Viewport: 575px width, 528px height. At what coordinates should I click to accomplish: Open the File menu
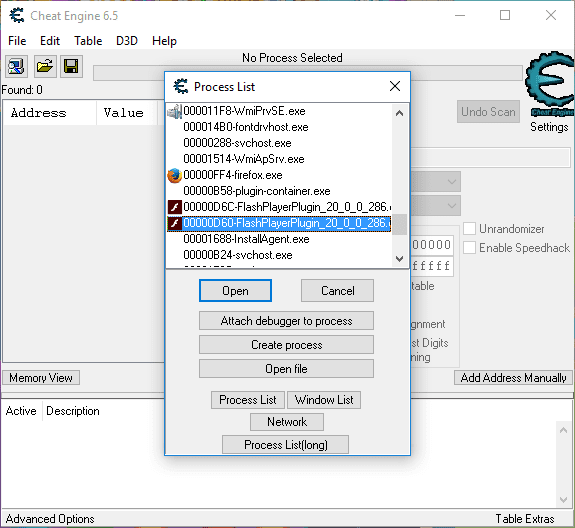(17, 41)
